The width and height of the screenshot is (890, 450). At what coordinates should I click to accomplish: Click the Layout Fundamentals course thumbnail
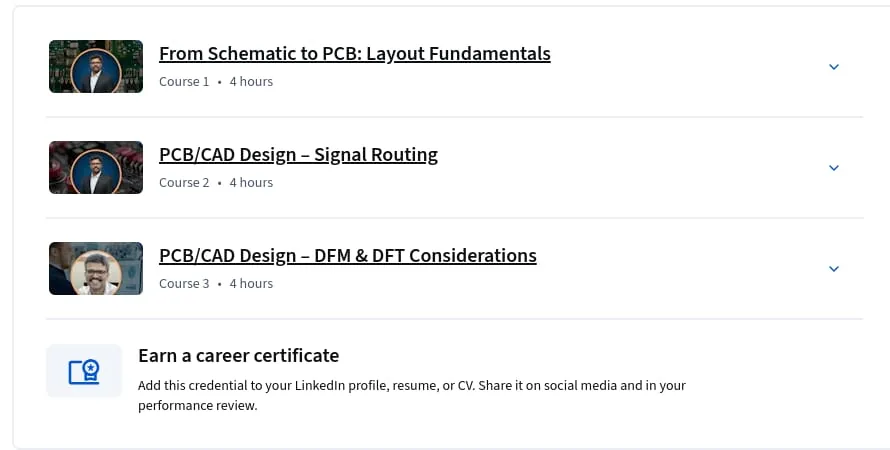pyautogui.click(x=96, y=66)
